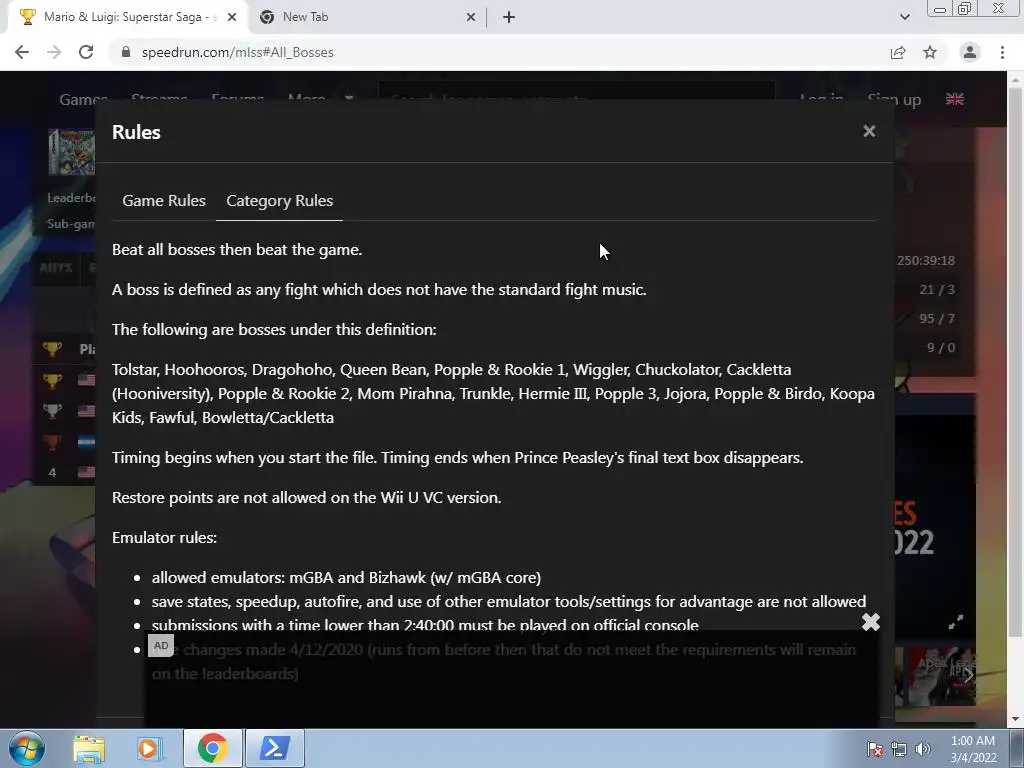Click the AD label badge
Screen dimensions: 1024x768
click(161, 646)
